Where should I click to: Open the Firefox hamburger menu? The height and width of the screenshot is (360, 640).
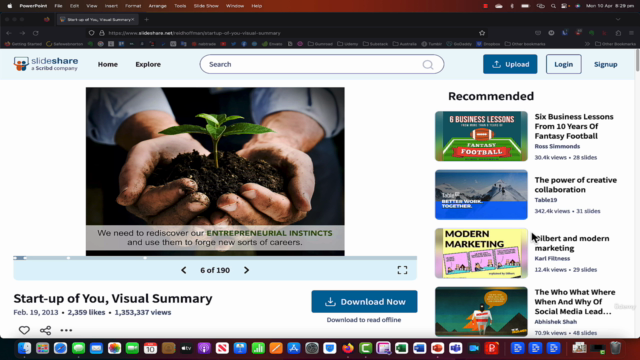(631, 33)
